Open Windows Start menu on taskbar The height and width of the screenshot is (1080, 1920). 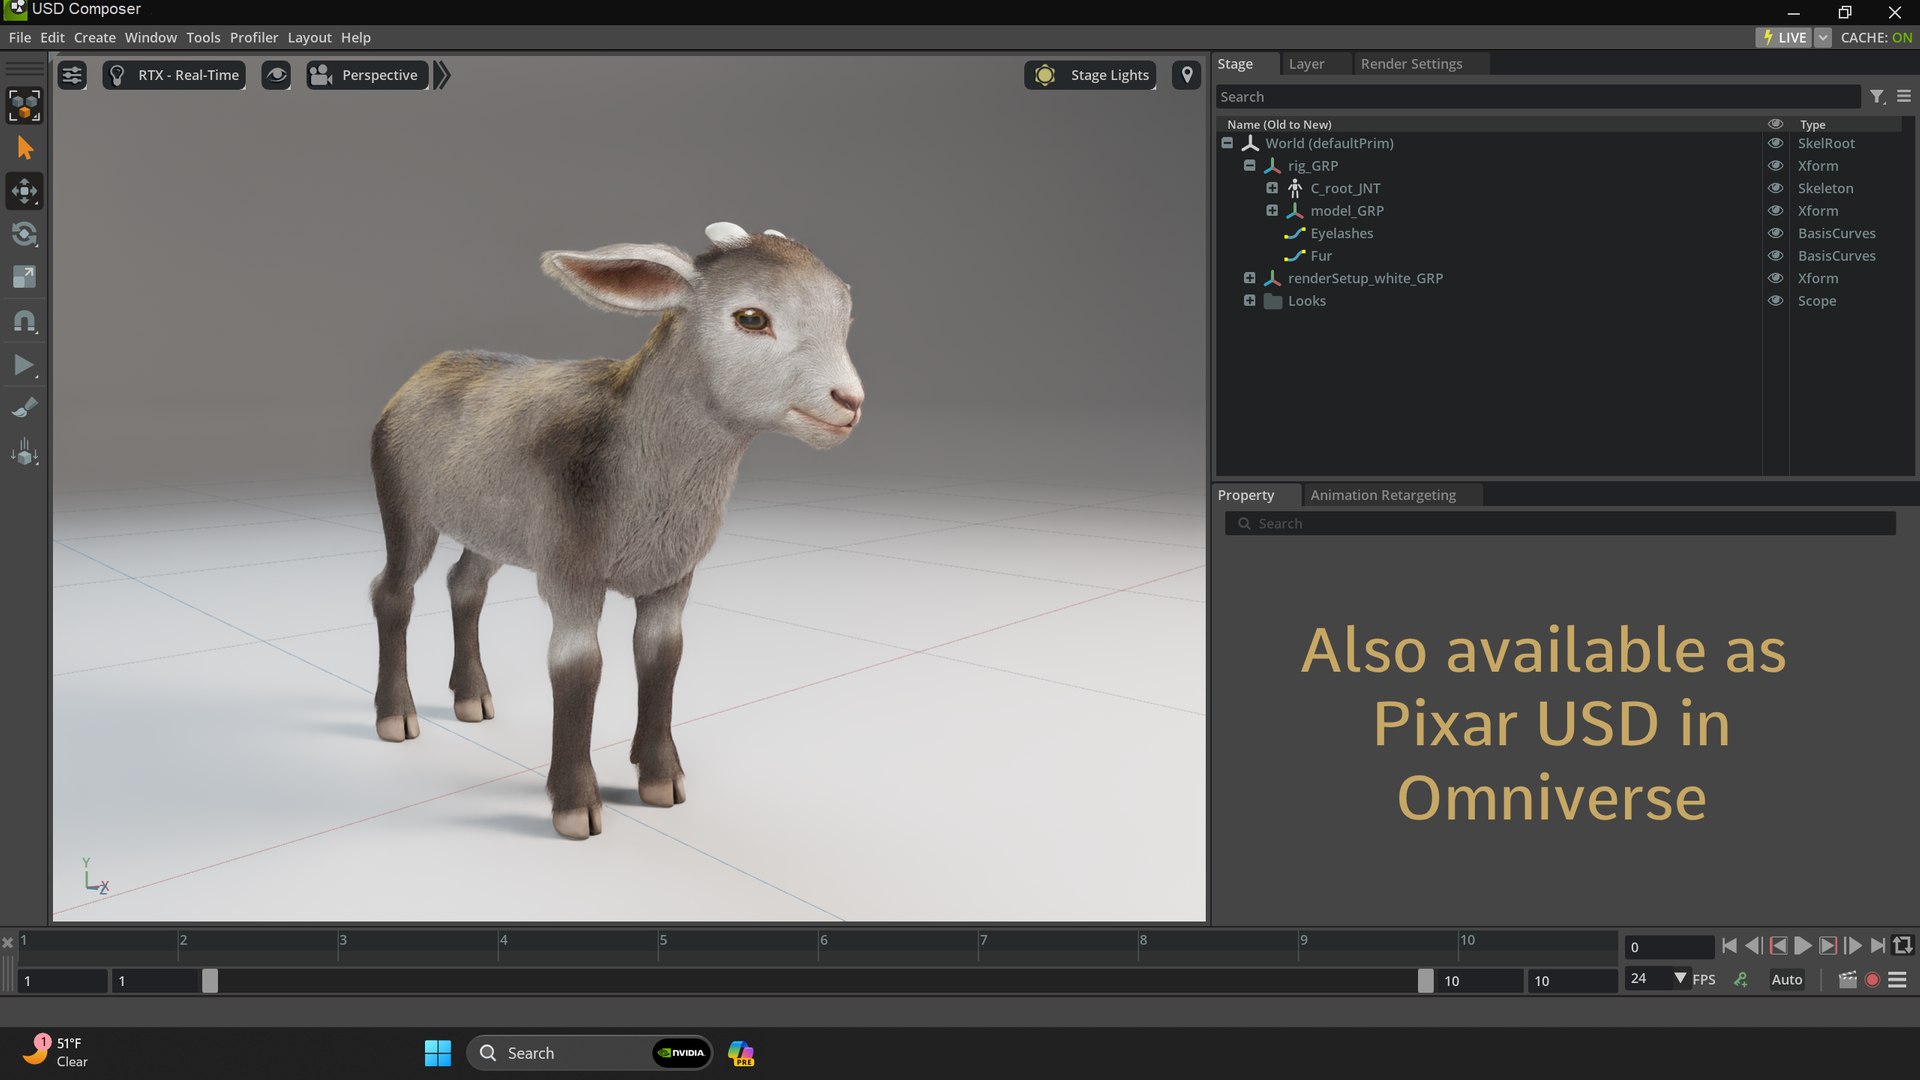[438, 1053]
